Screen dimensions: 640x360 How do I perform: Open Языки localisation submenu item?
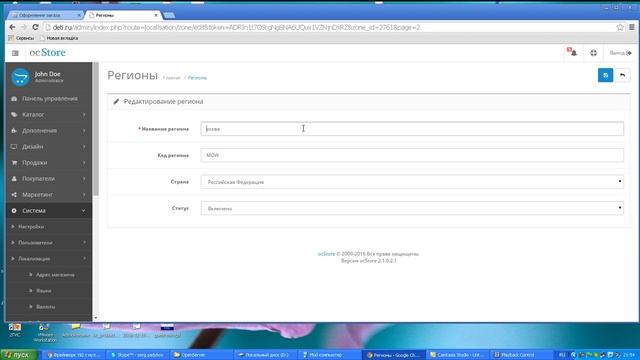pos(44,291)
